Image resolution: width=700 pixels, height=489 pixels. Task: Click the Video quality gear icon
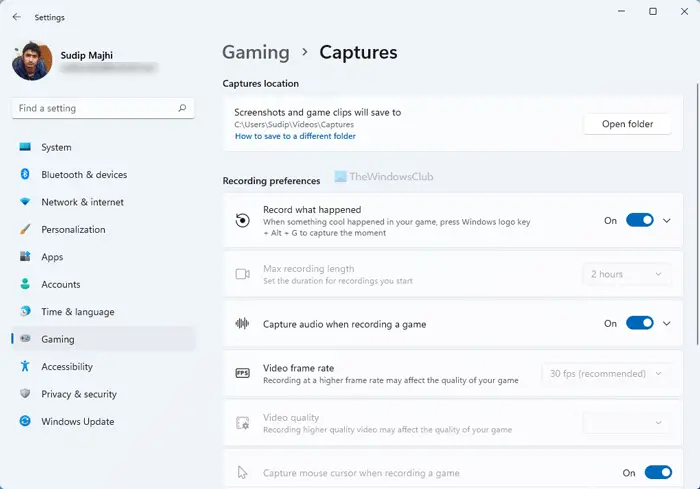(x=242, y=422)
